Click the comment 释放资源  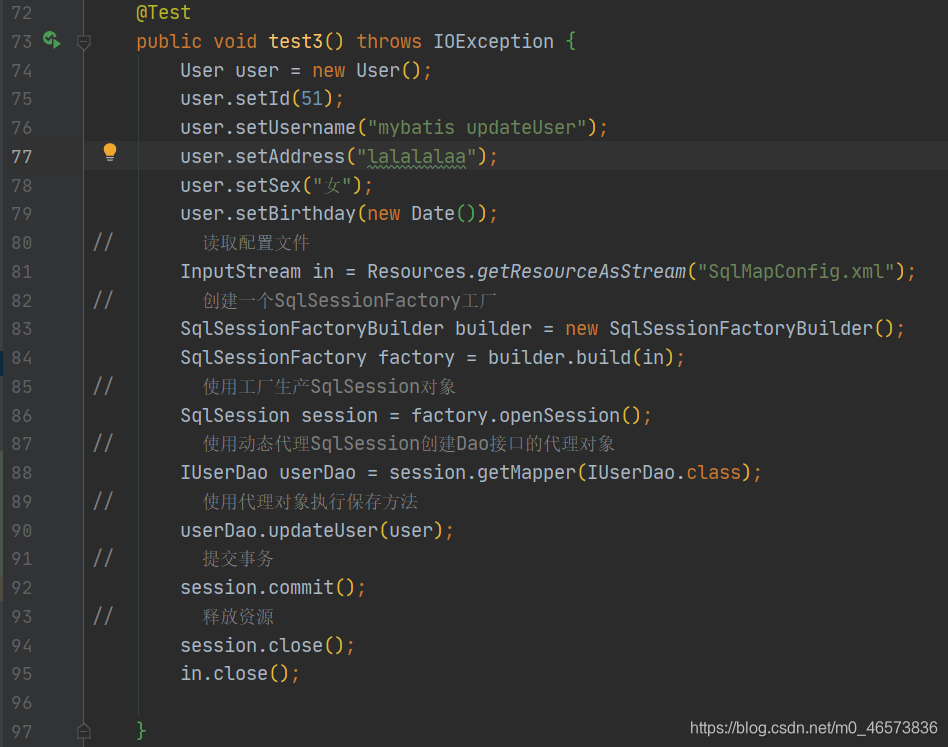[x=238, y=616]
